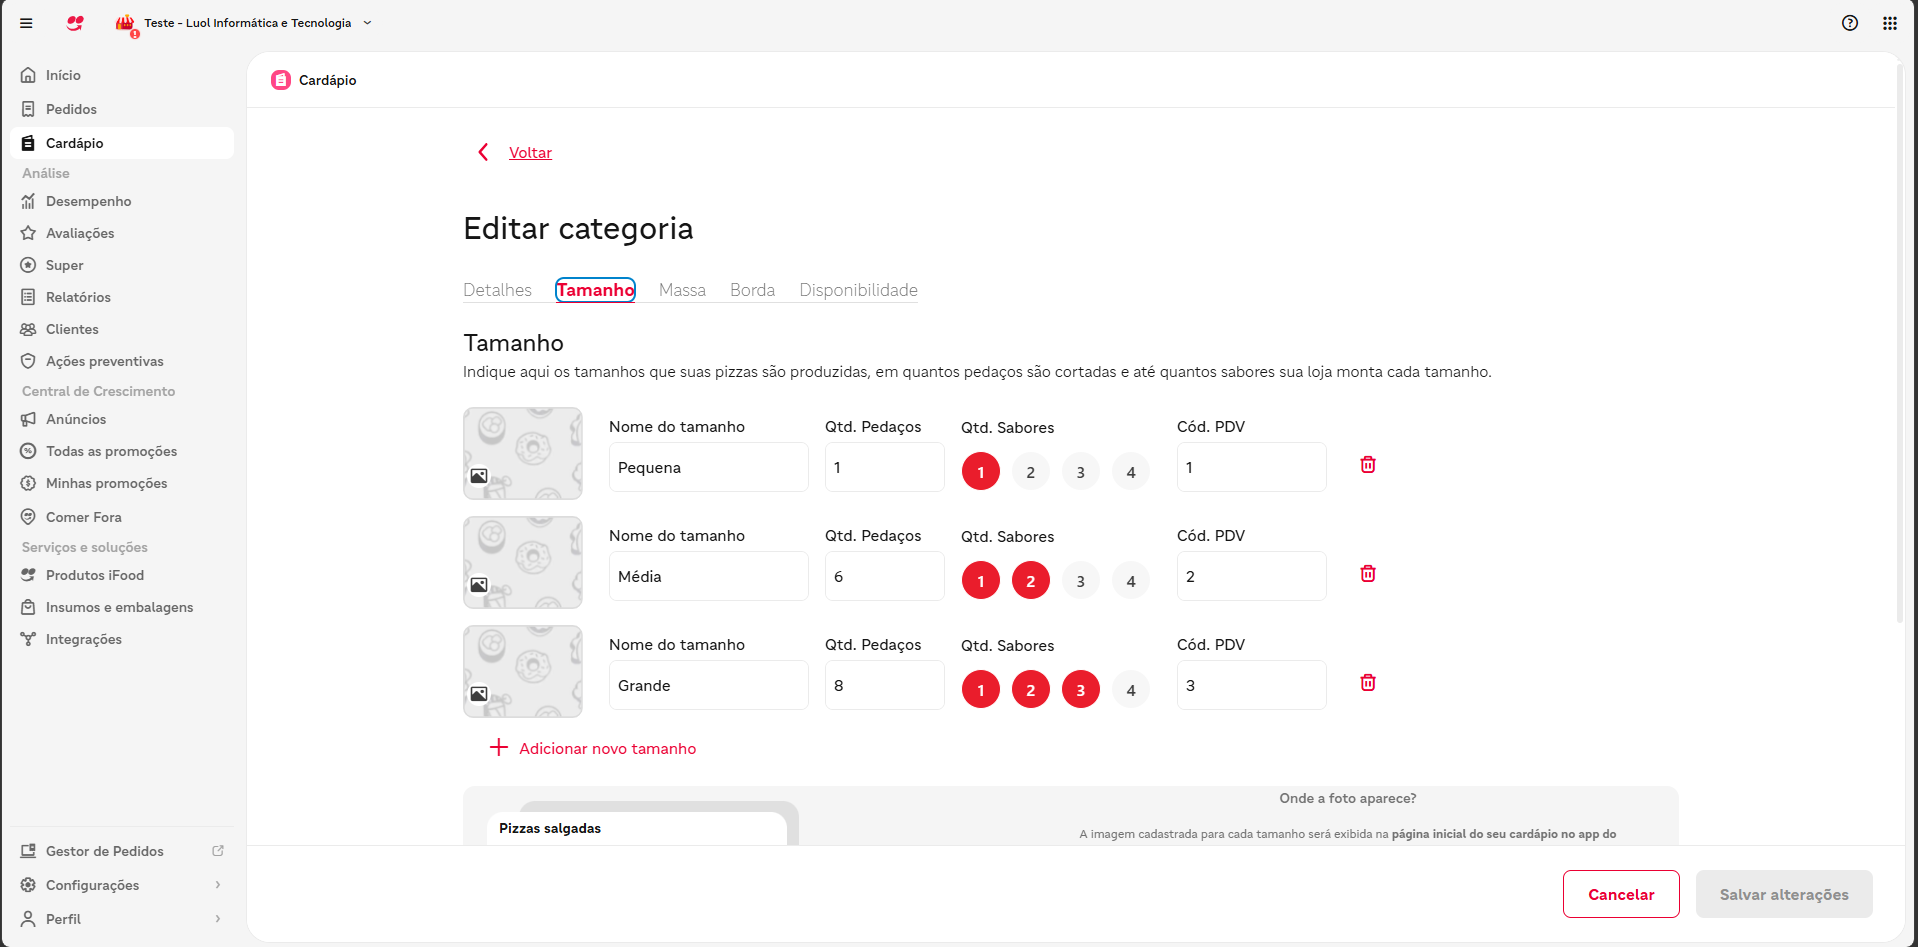
Task: Set Grande flavors to 4
Action: (1131, 690)
